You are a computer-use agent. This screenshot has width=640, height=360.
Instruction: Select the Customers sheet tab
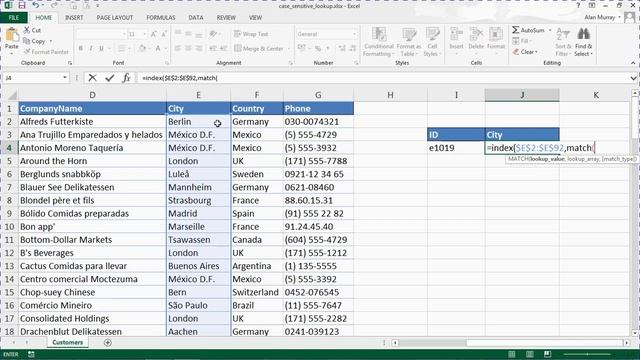click(67, 342)
